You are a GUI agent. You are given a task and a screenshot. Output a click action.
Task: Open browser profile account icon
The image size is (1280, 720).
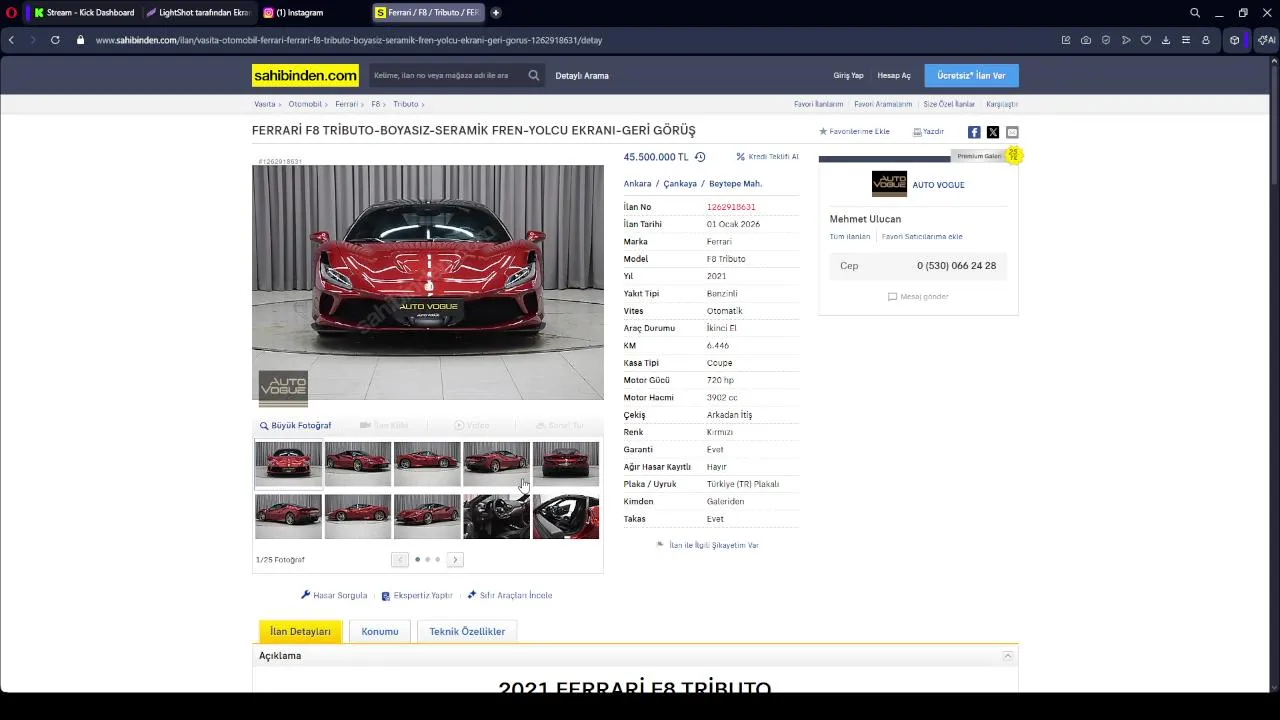[x=1206, y=40]
